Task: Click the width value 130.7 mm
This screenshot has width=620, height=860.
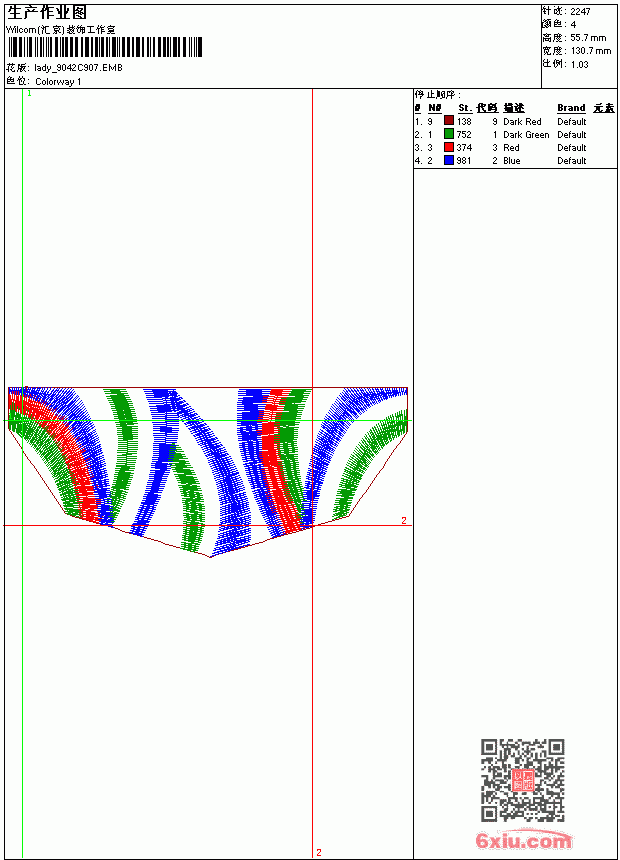Action: (591, 51)
